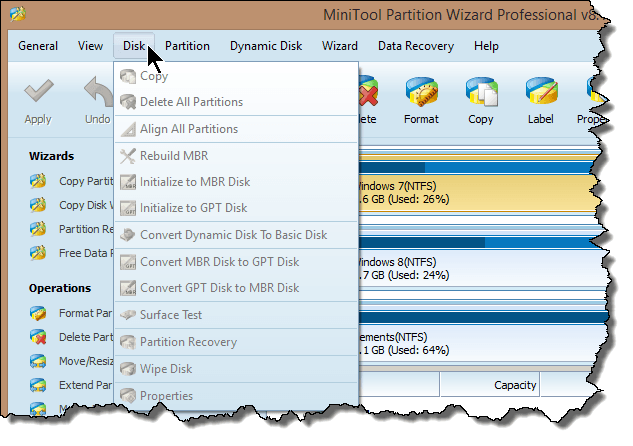Screen dimensions: 633x446
Task: Launch the Copy Partition wizard link
Action: tap(86, 181)
